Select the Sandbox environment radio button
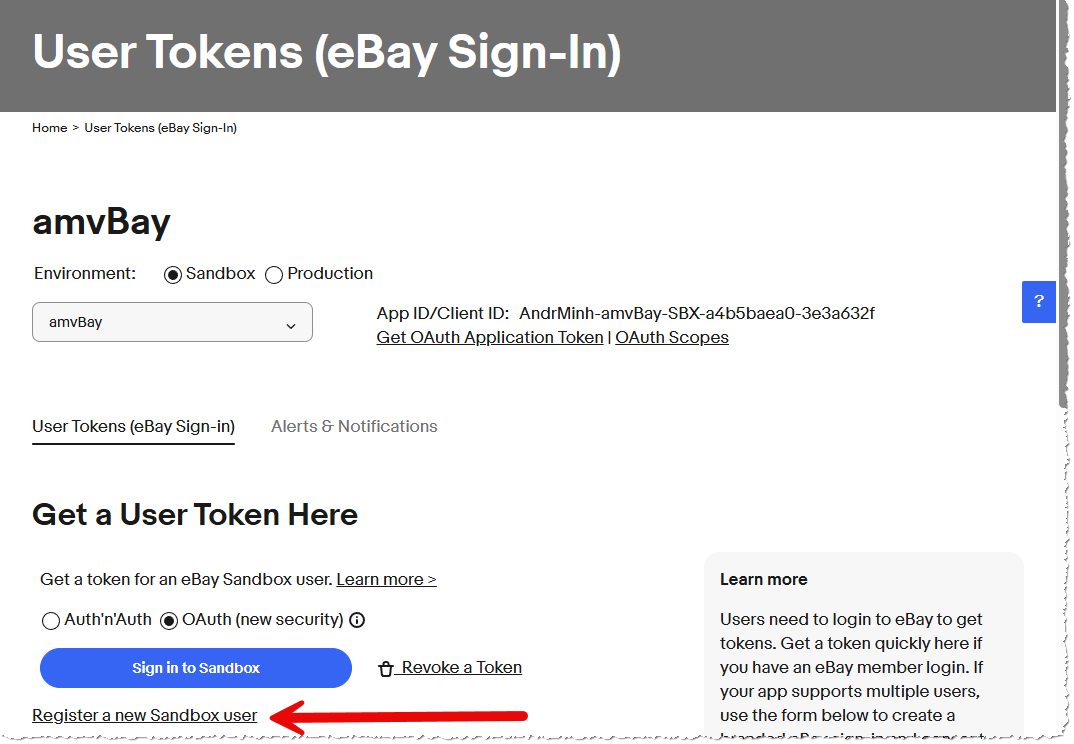Screen dimensions: 1074x744 click(172, 274)
